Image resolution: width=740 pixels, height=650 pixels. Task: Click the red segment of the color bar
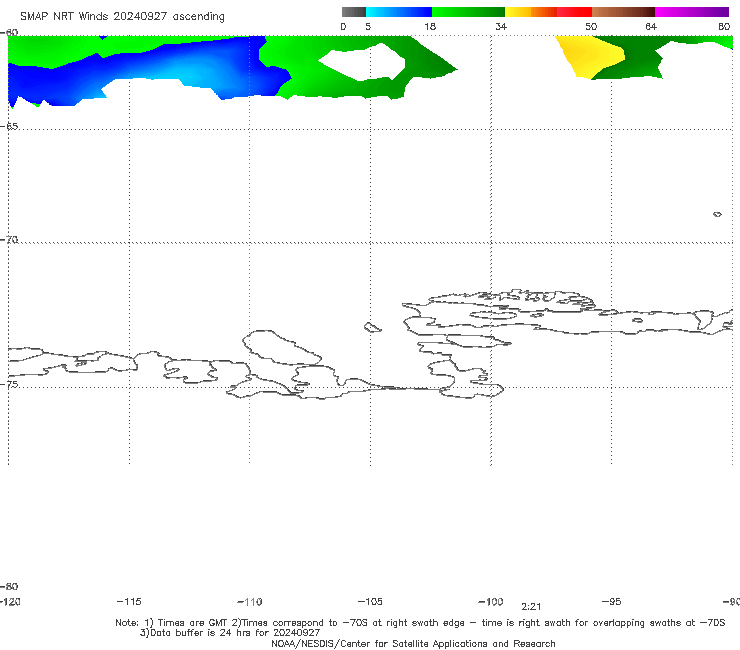pyautogui.click(x=574, y=12)
